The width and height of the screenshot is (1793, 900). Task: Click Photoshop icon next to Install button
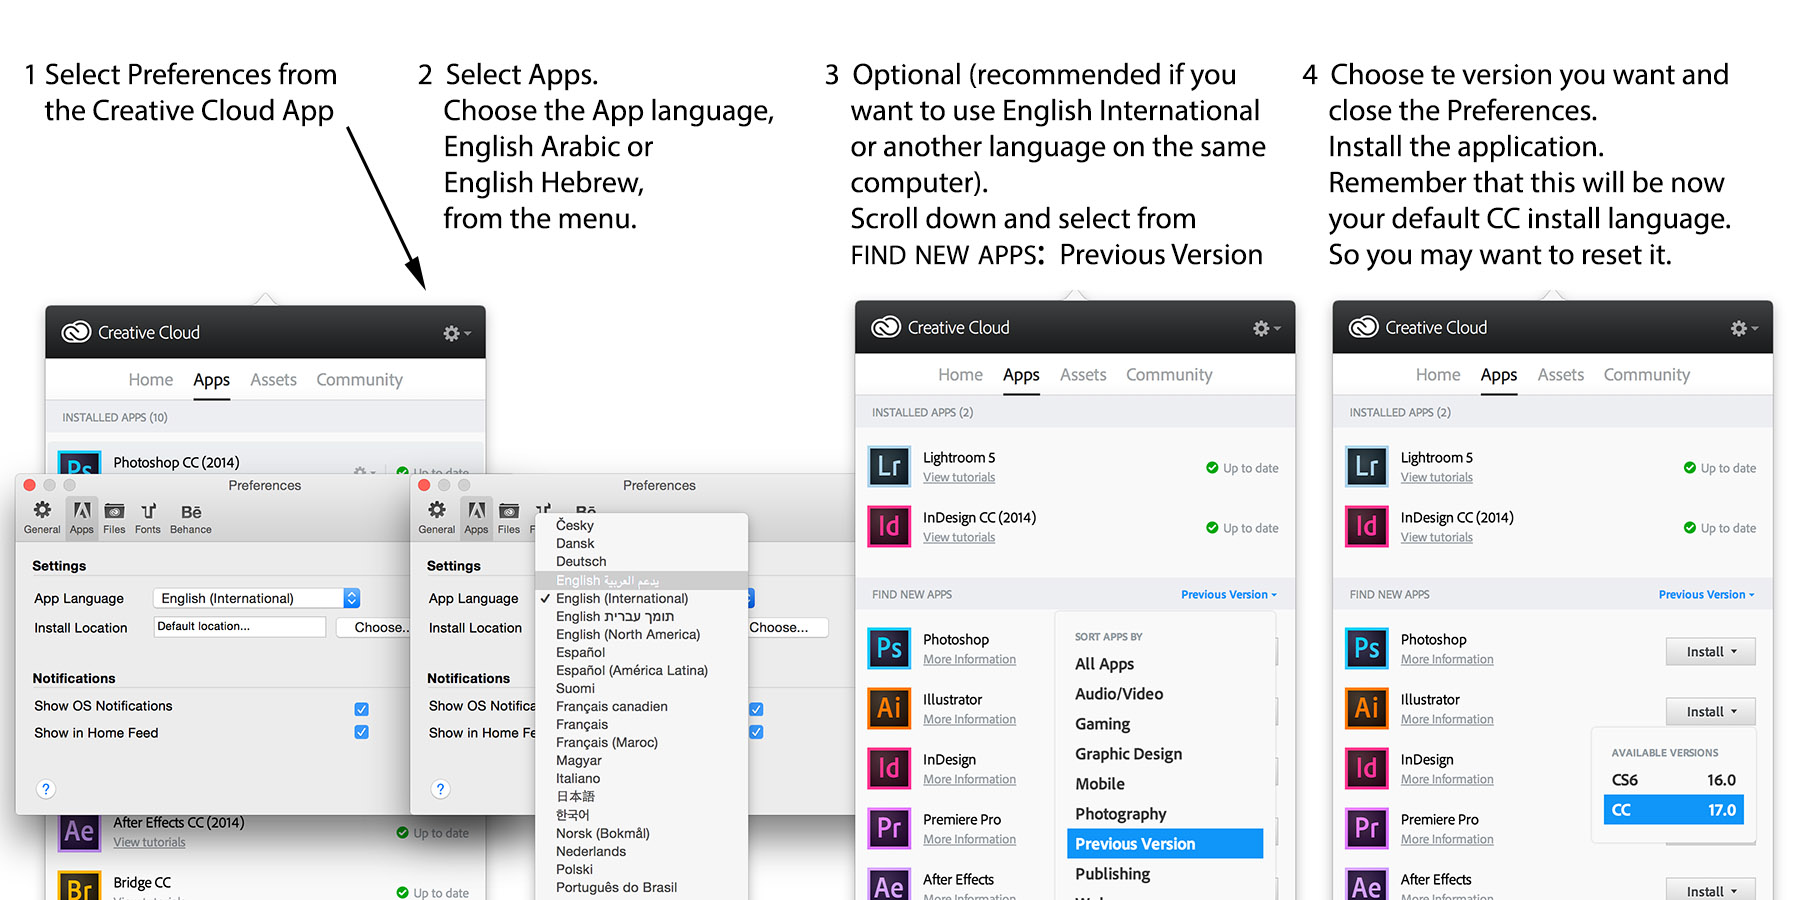pos(1367,649)
